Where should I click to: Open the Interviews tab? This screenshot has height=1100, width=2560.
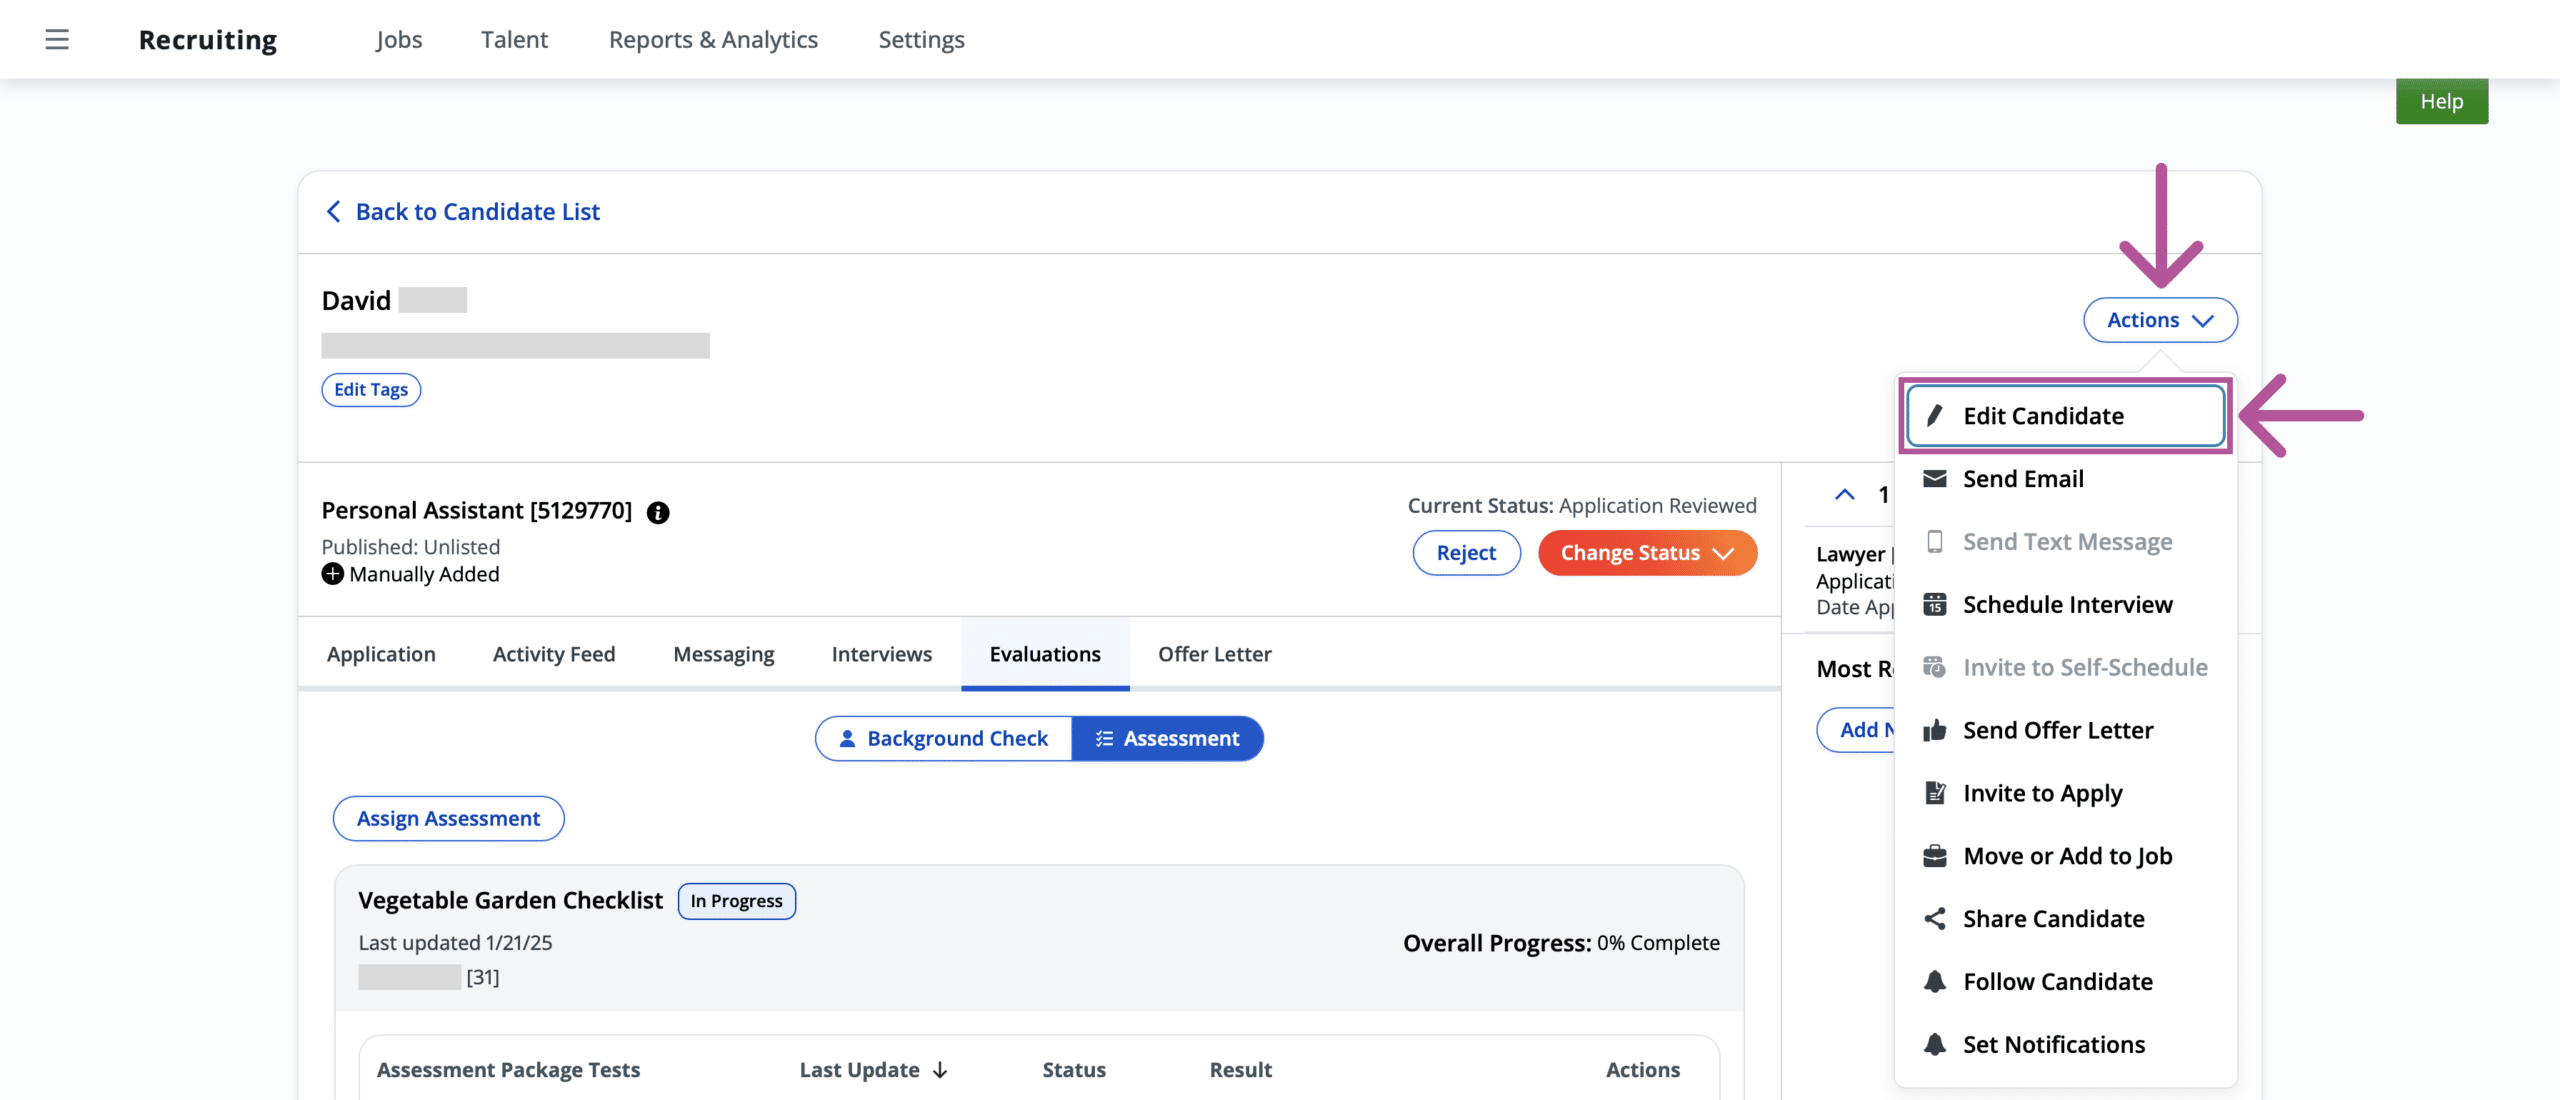(882, 654)
